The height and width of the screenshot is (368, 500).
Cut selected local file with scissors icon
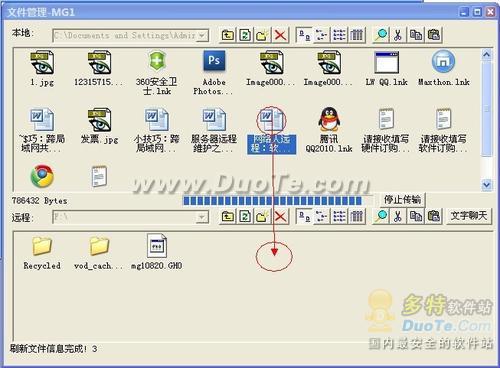(x=398, y=35)
